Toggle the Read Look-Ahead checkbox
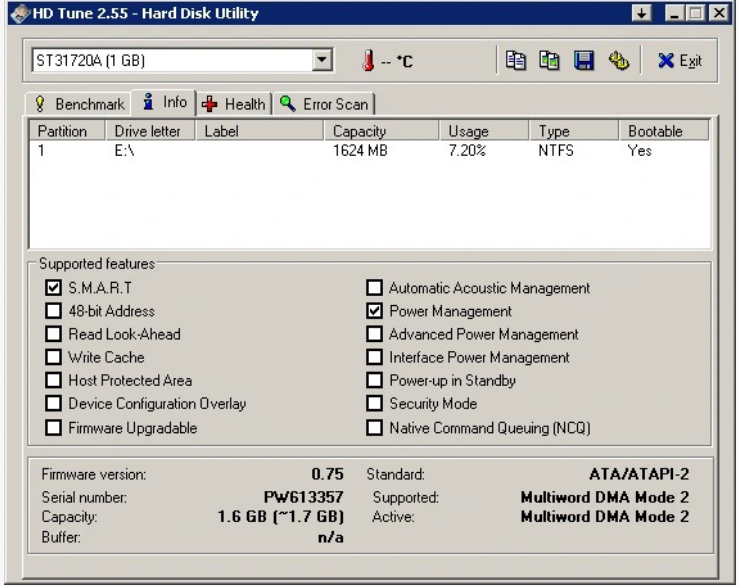 [53, 334]
